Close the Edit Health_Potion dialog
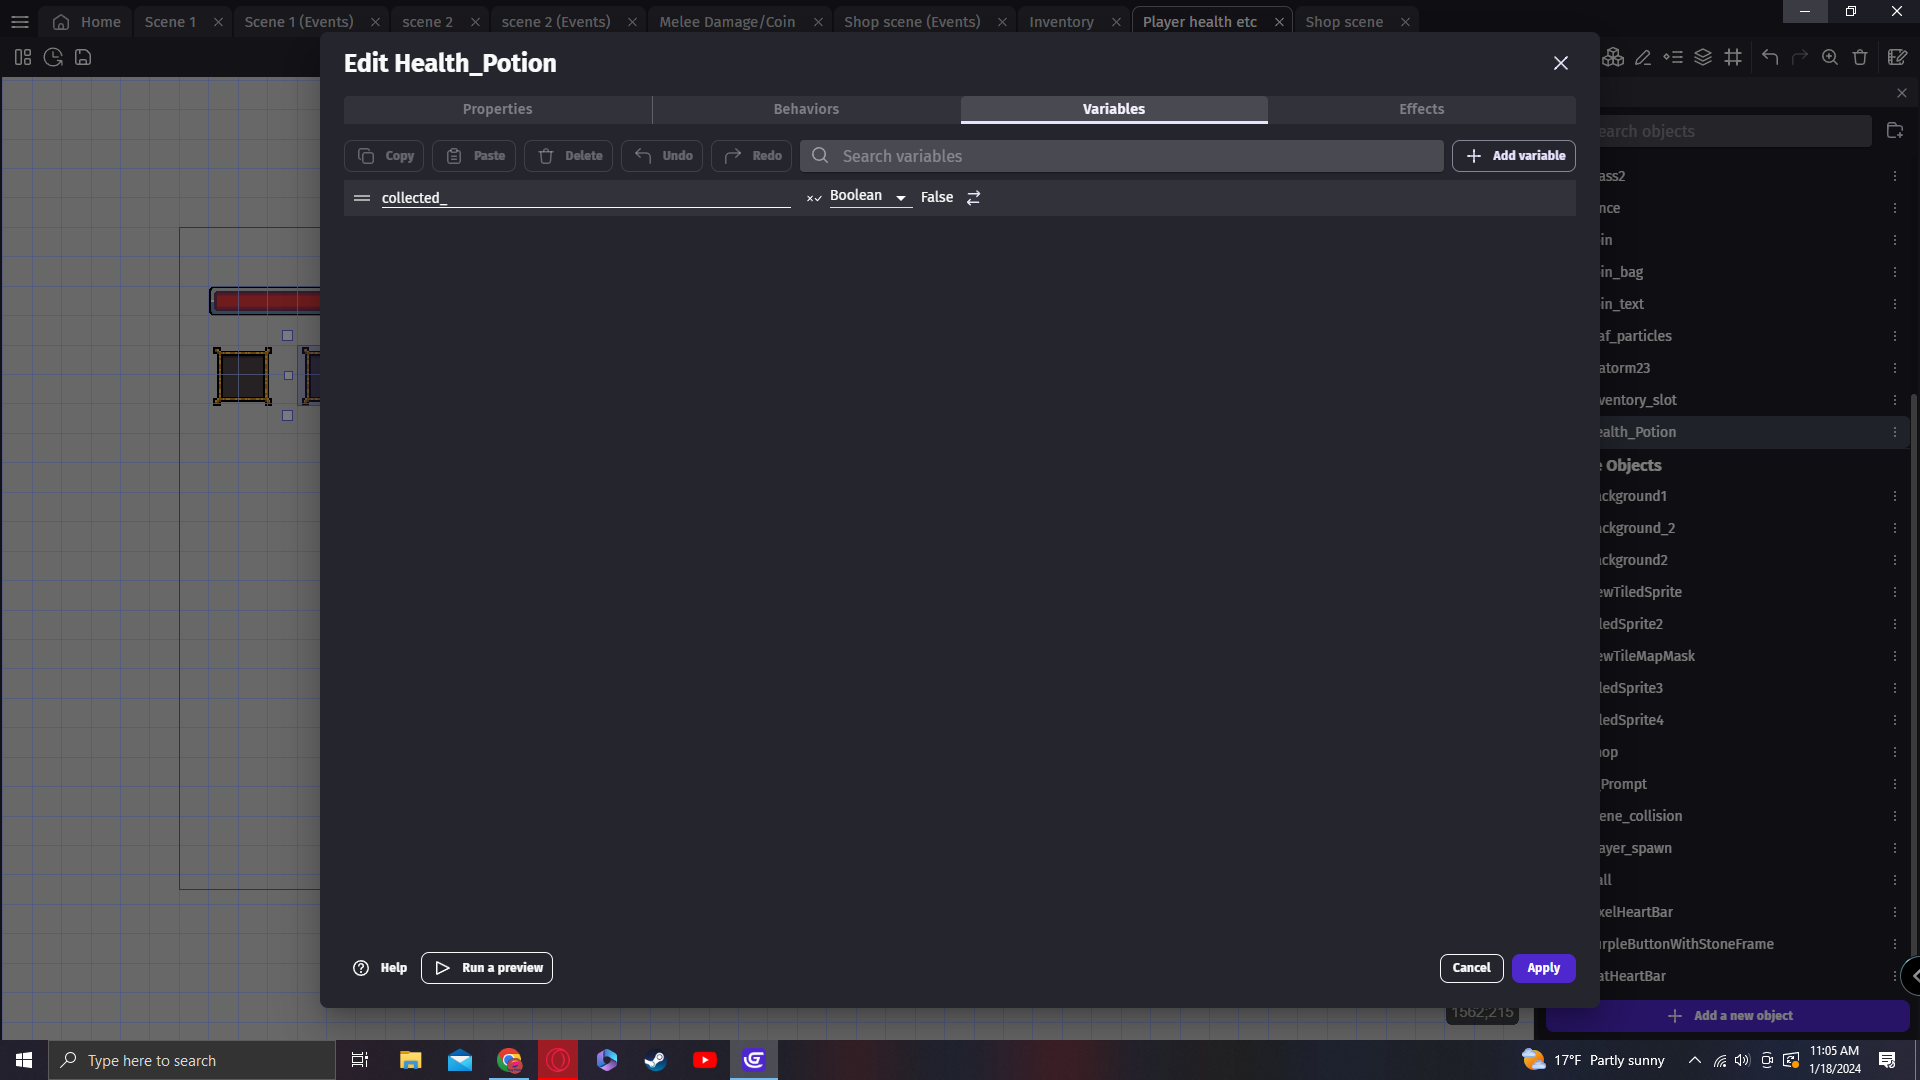1920x1080 pixels. 1560,63
